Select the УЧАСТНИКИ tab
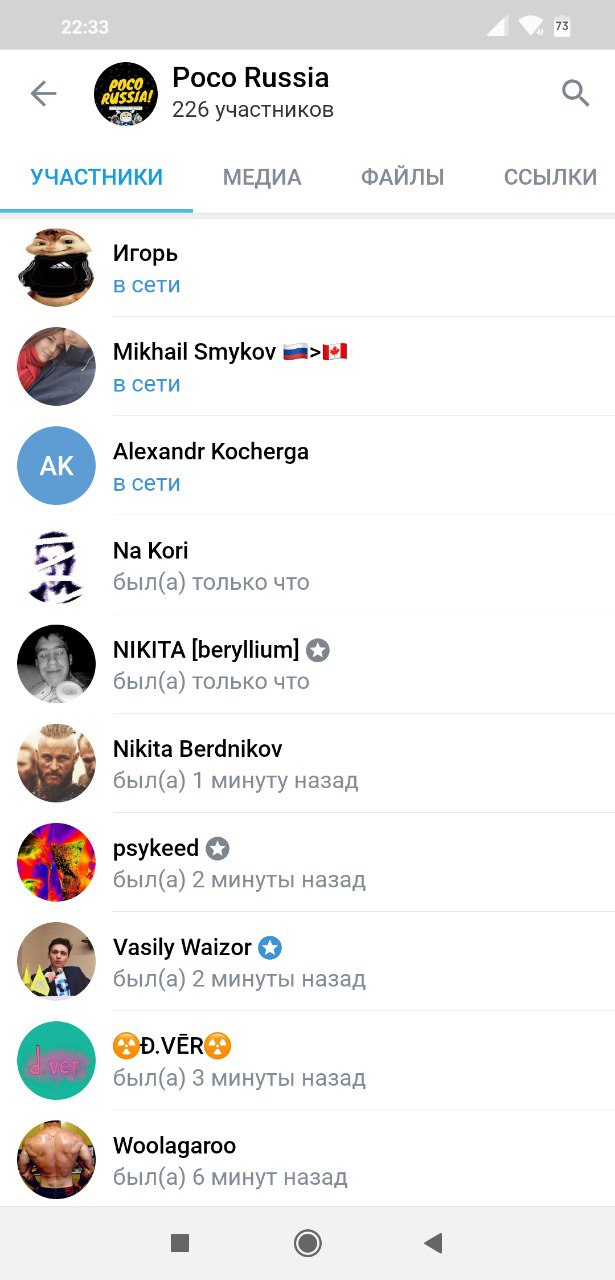This screenshot has height=1280, width=615. tap(97, 178)
